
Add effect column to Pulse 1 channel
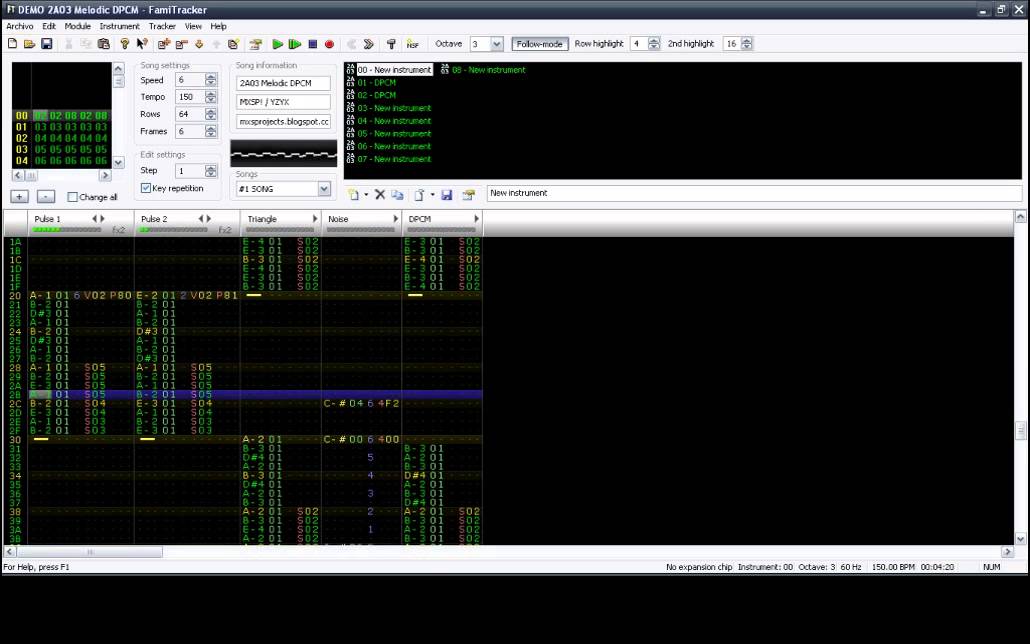pyautogui.click(x=102, y=219)
